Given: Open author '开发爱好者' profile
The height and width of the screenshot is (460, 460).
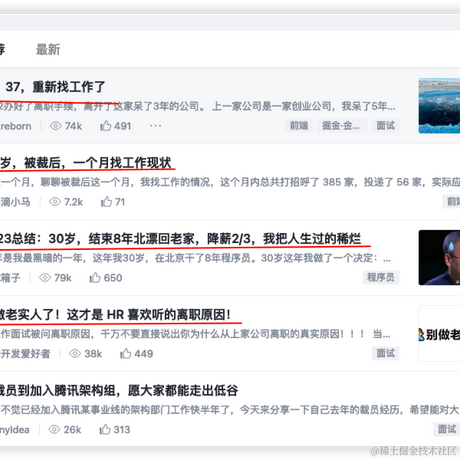Looking at the screenshot, I should [x=25, y=354].
